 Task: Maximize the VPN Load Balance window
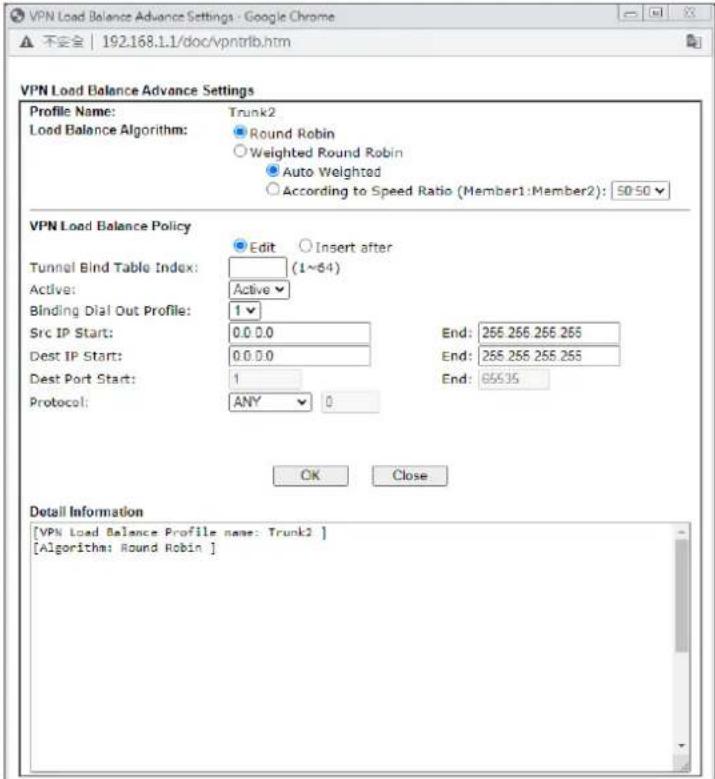656,13
